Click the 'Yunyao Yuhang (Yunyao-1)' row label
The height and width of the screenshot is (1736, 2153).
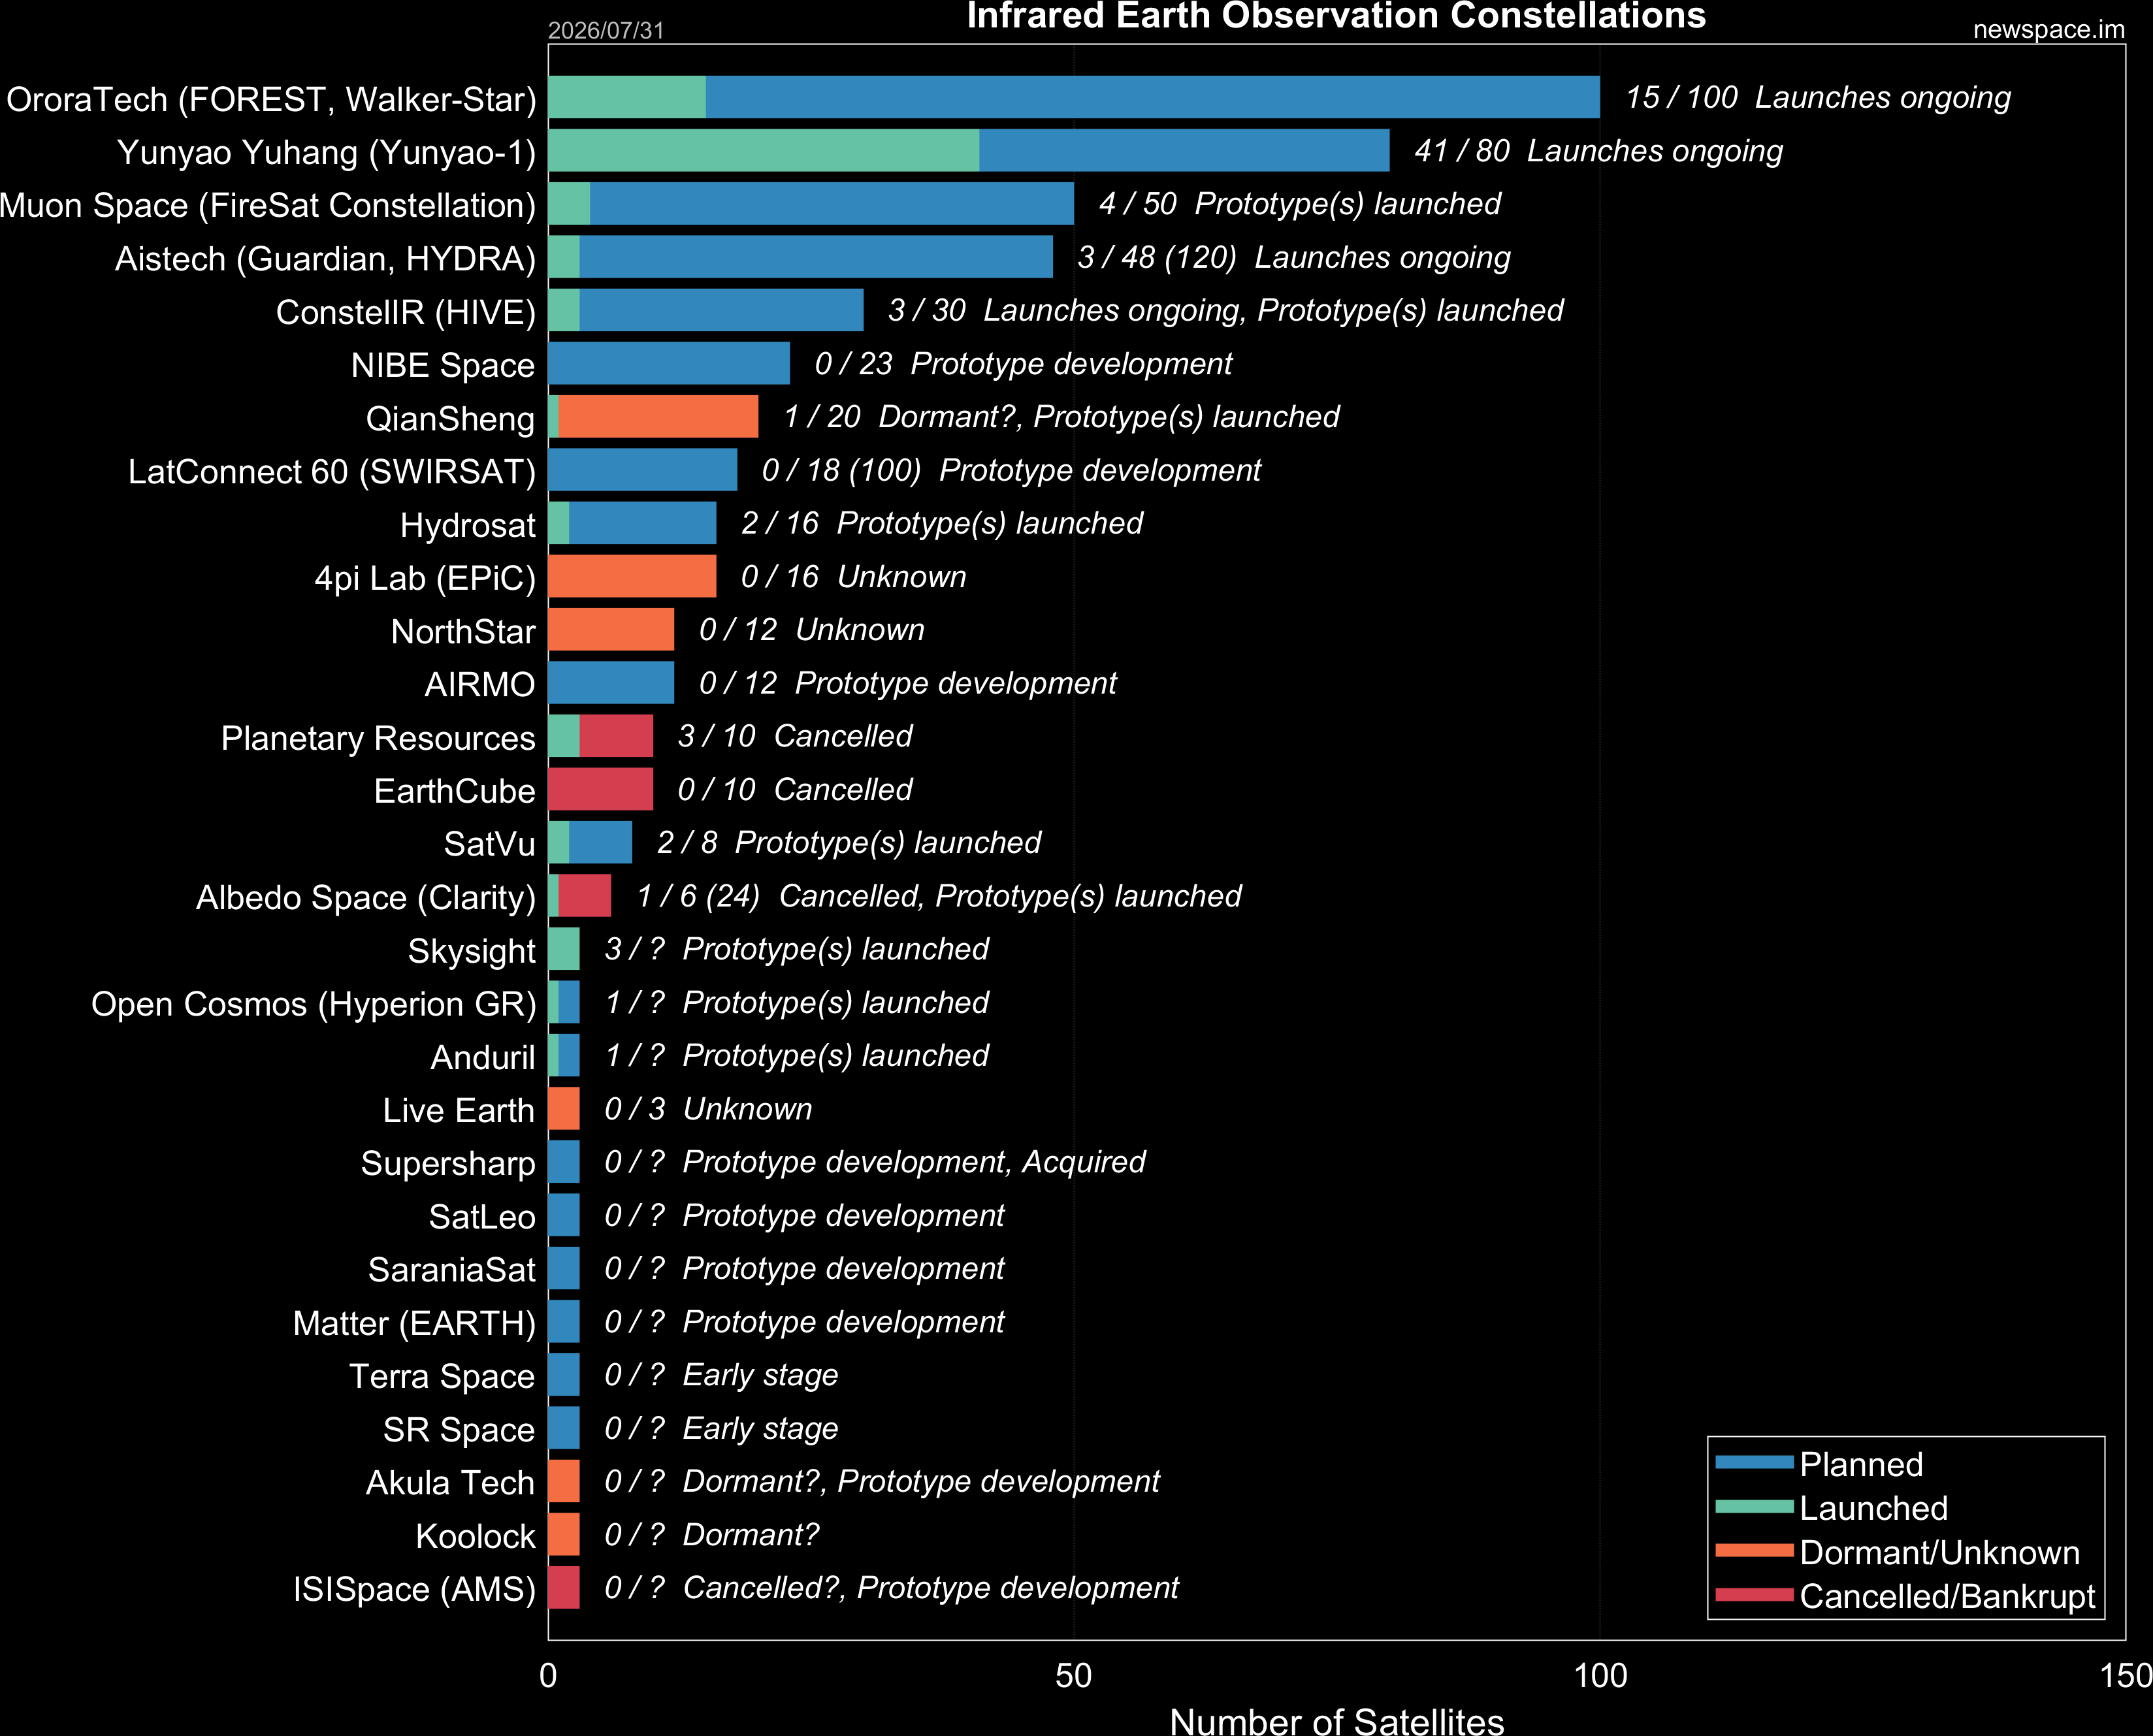[327, 152]
